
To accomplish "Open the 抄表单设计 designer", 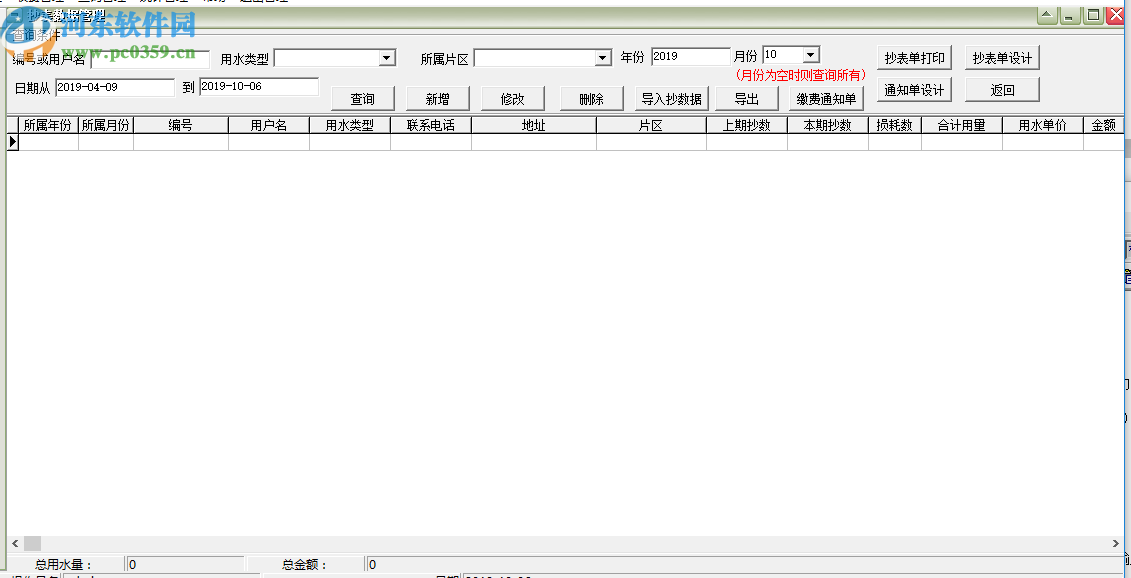I will coord(1003,58).
